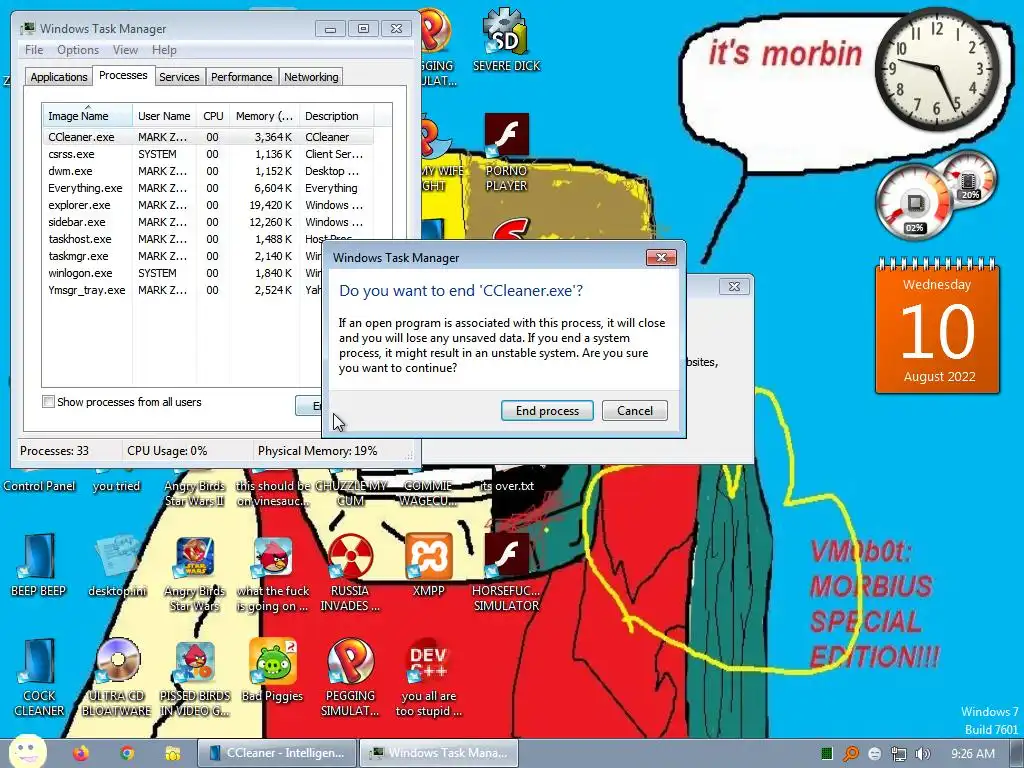Select the PISSED BIRDS IN VIDEO G... icon
This screenshot has width=1024, height=768.
click(195, 678)
